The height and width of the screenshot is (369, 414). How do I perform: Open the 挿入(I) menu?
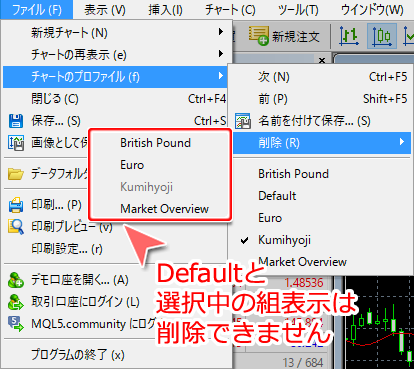click(x=165, y=10)
